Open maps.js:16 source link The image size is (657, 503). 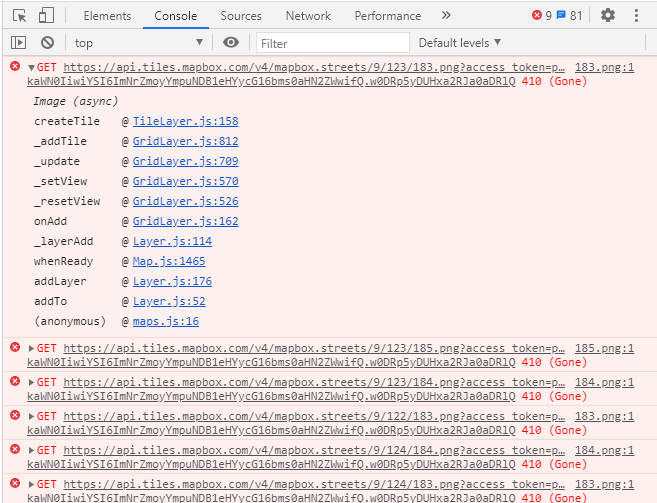[166, 322]
